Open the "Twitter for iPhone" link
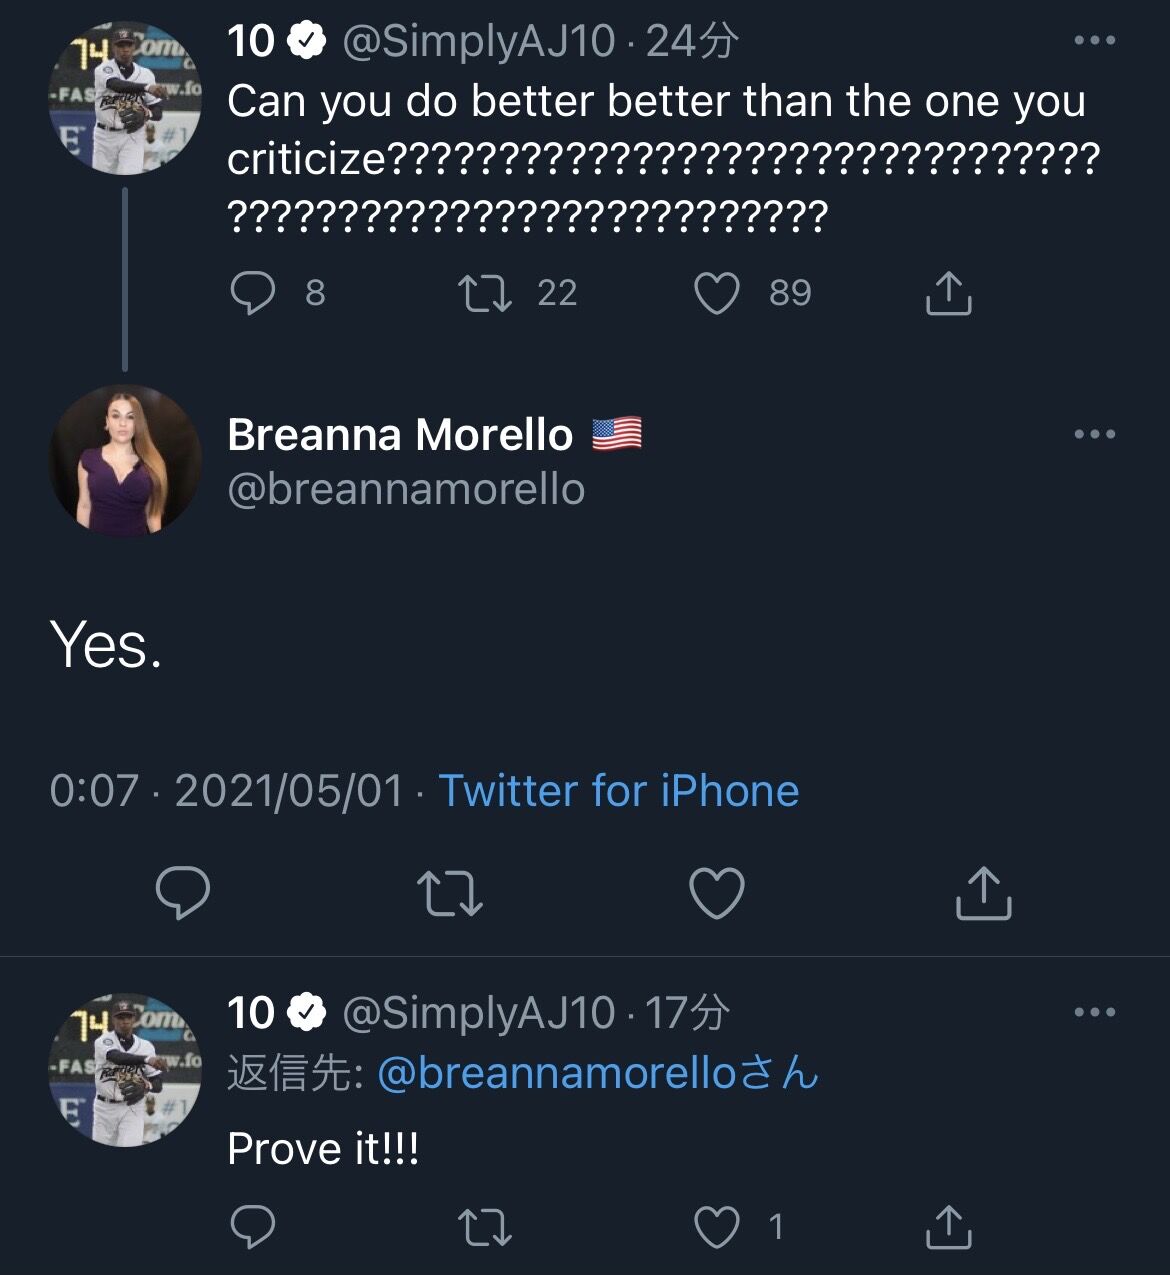The width and height of the screenshot is (1170, 1275). [618, 791]
